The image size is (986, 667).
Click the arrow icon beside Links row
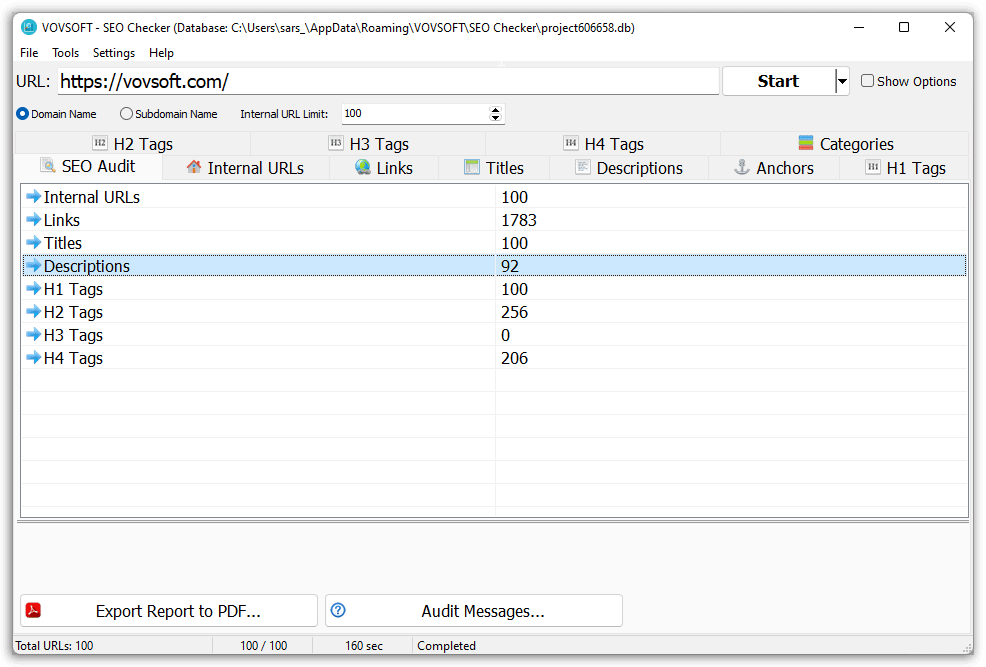pos(33,219)
